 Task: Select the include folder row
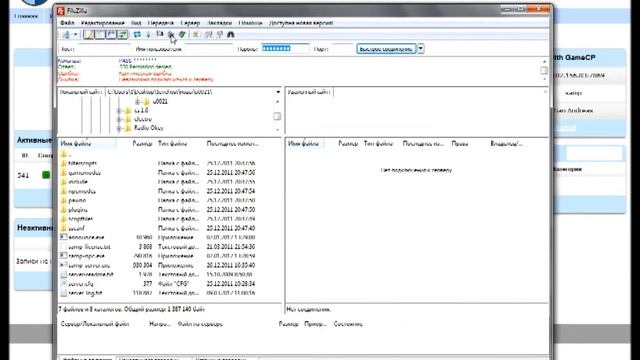pyautogui.click(x=169, y=182)
